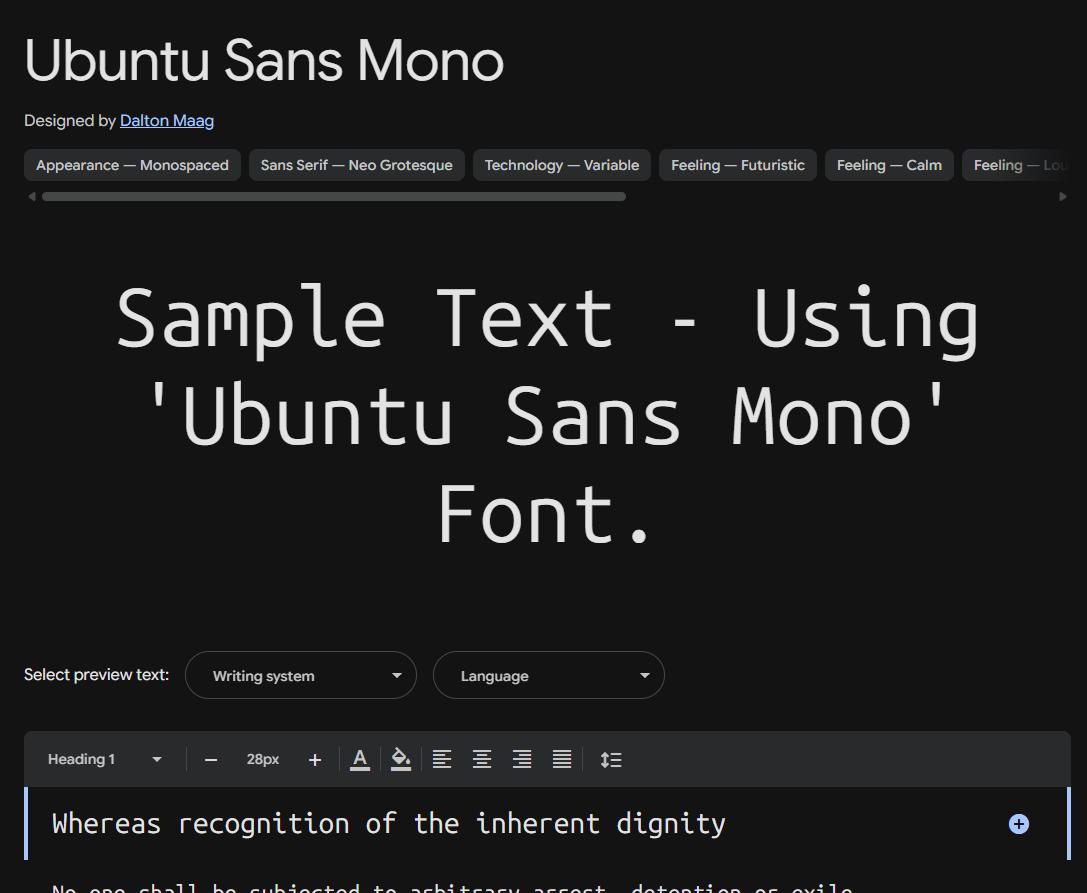Increase font size with plus button
Viewport: 1087px width, 893px height.
[315, 760]
